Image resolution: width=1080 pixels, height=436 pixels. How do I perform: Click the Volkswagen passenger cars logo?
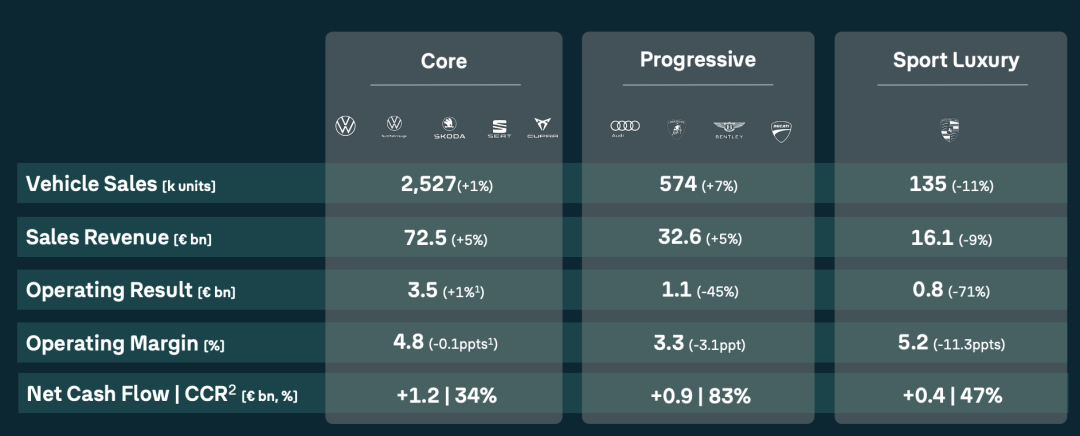[x=345, y=126]
